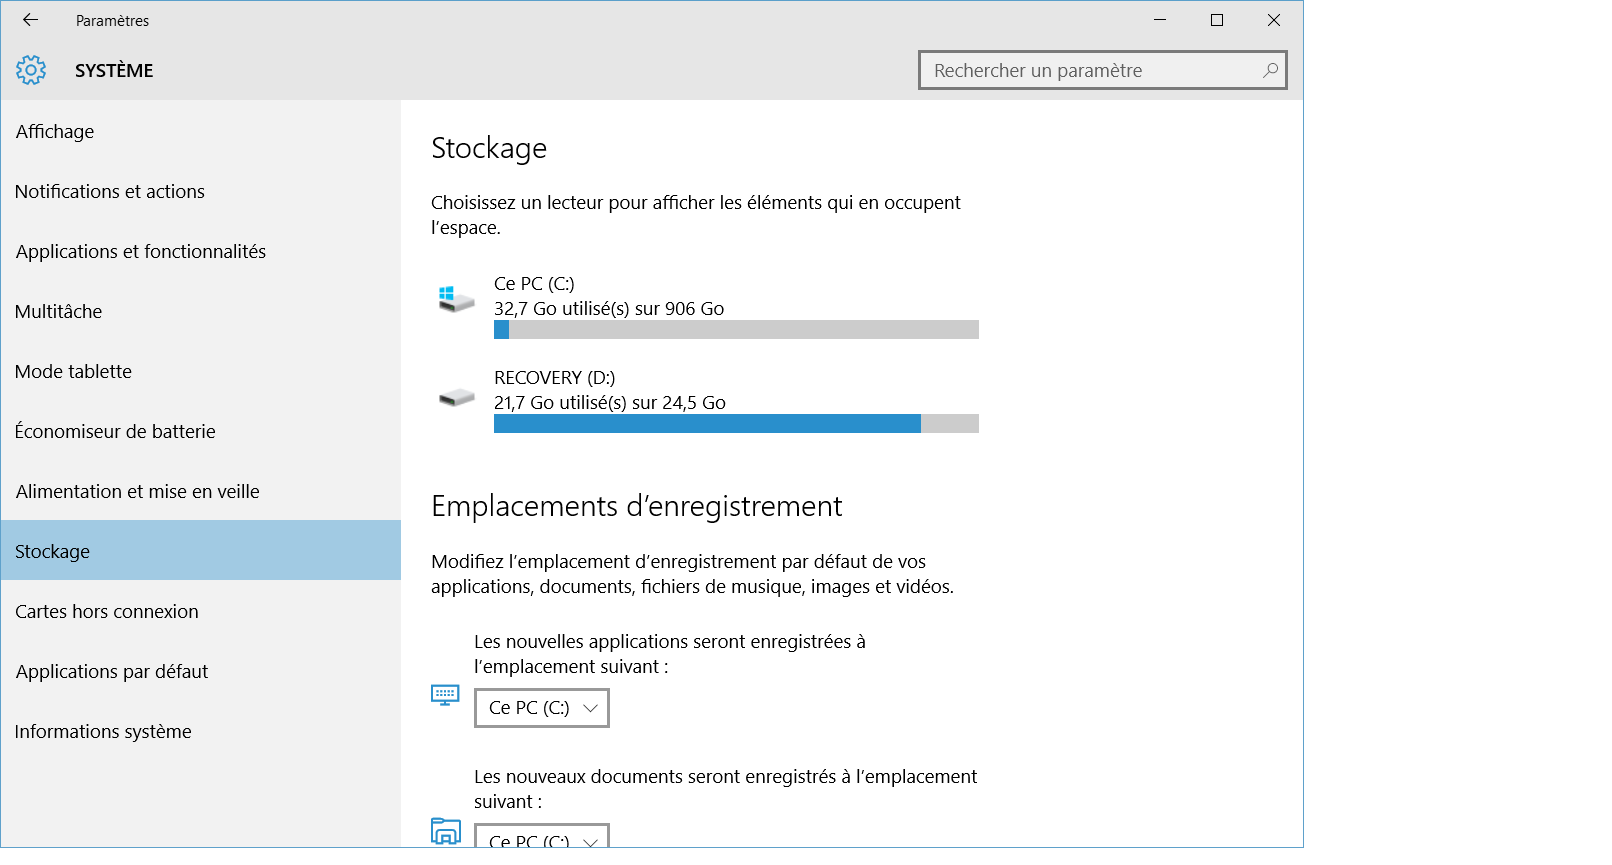Open the Affichage settings page
1612x865 pixels.
55,131
